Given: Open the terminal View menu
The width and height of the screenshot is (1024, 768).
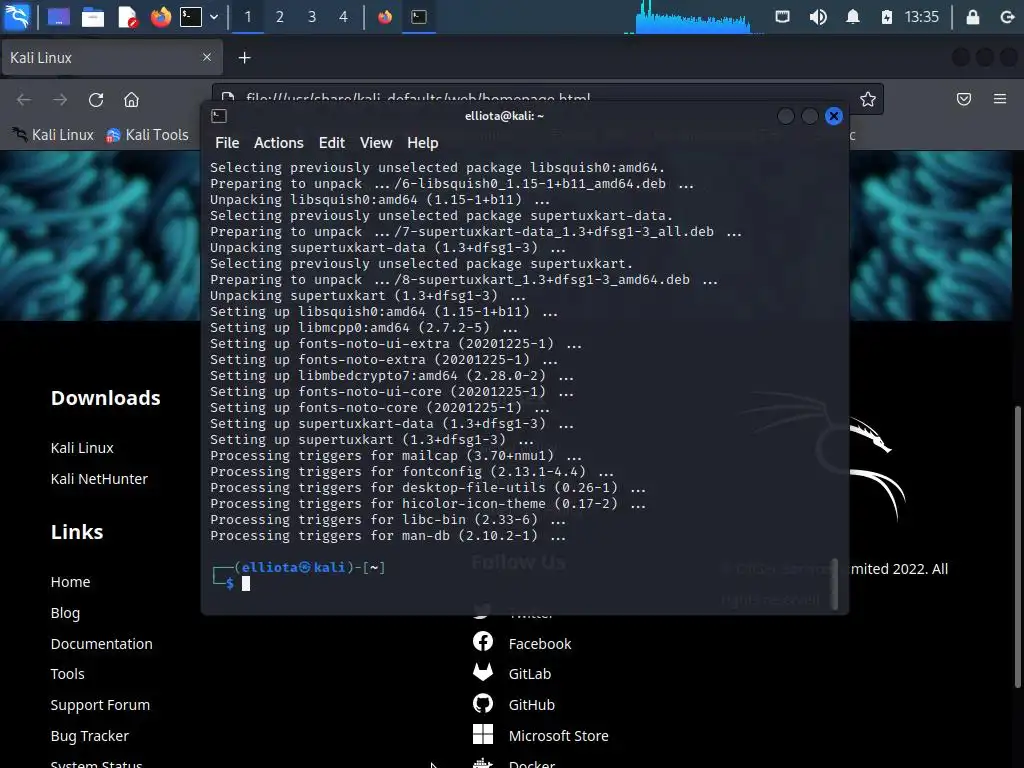Looking at the screenshot, I should (x=376, y=142).
